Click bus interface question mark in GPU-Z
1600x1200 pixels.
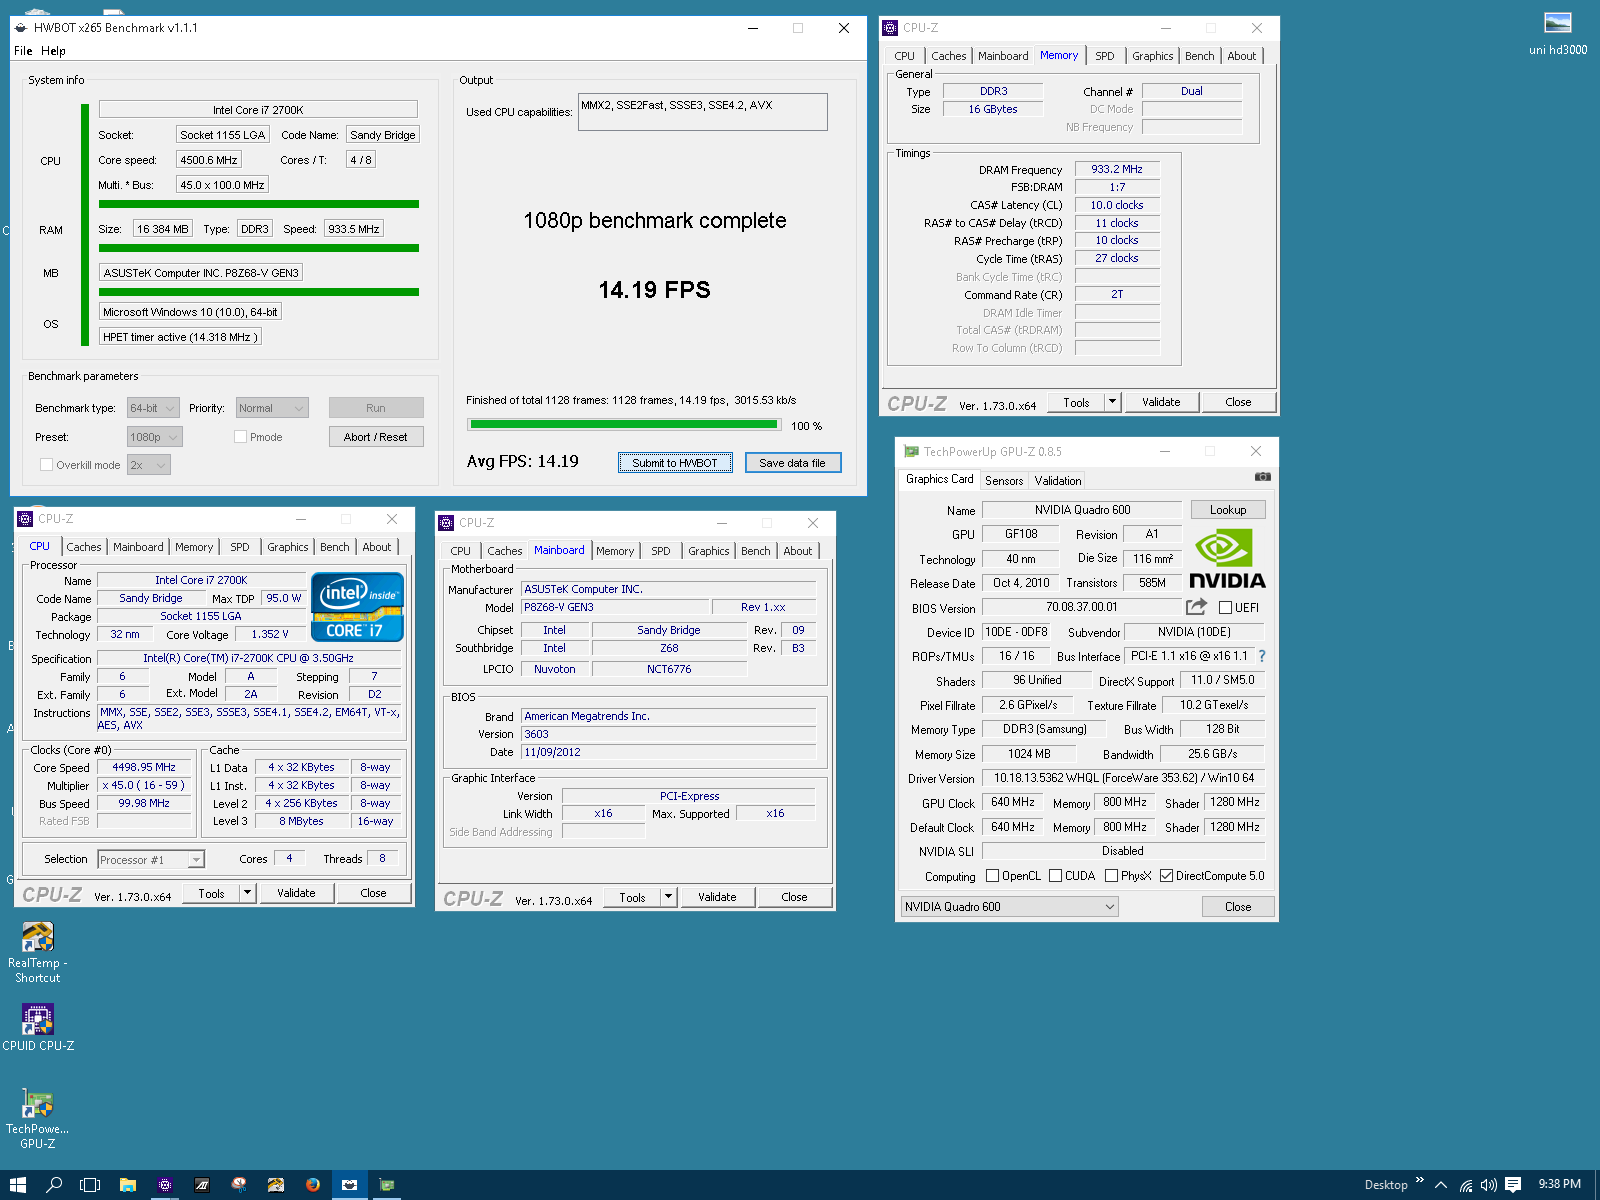(1262, 656)
